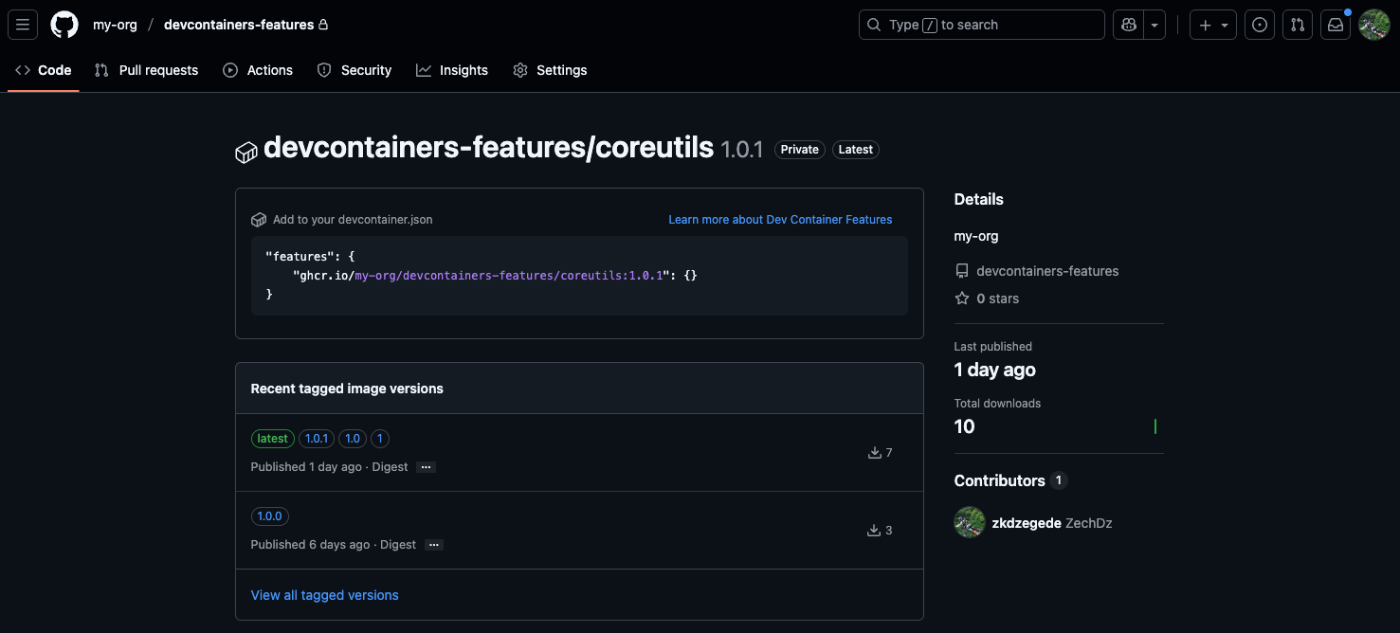Open the hamburger navigation menu

(23, 25)
